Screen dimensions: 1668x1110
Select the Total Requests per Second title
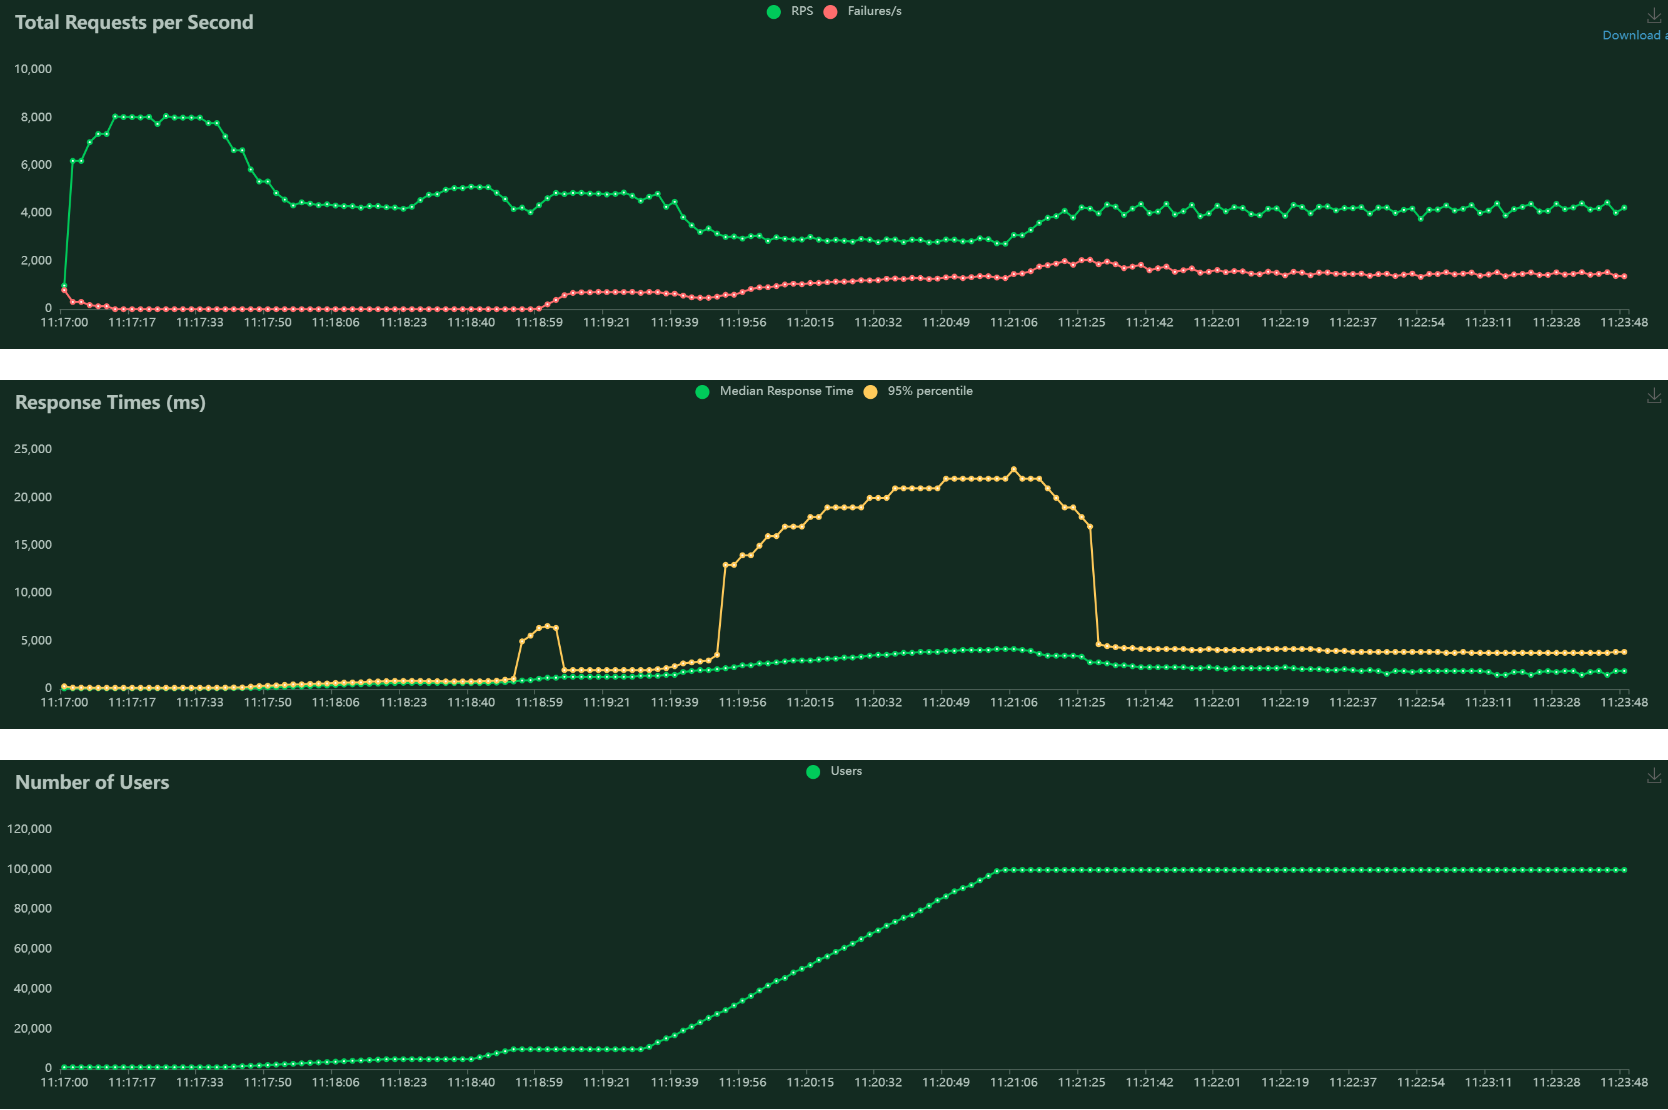point(134,22)
